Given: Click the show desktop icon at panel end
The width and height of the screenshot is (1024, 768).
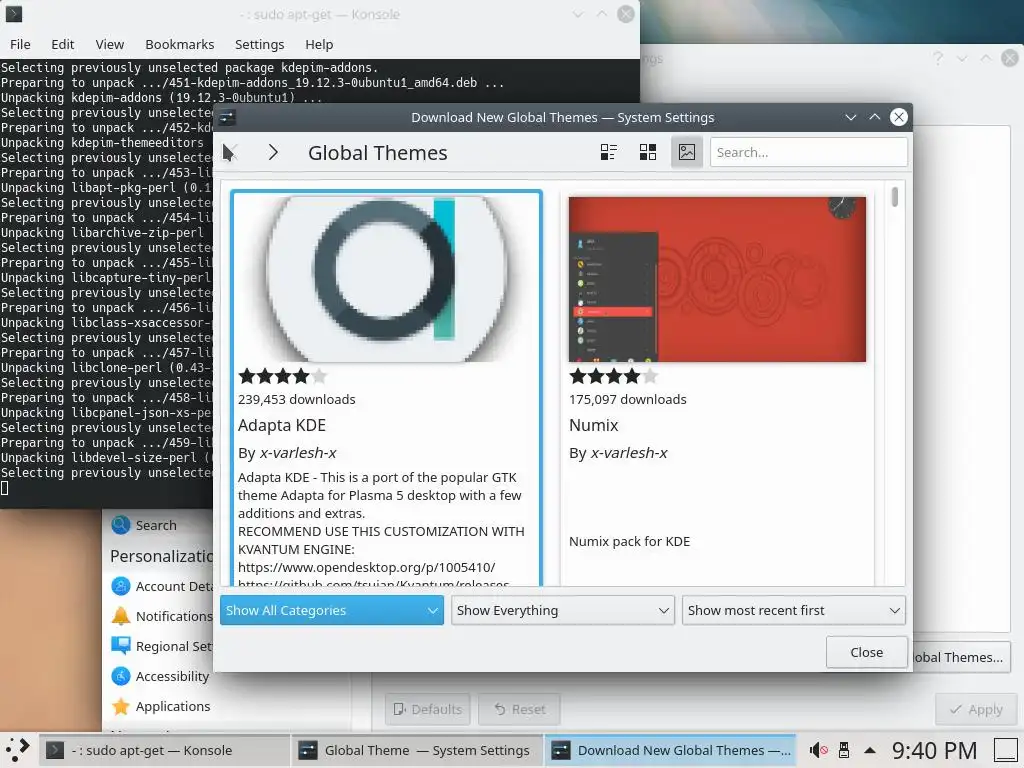Looking at the screenshot, I should point(1006,750).
